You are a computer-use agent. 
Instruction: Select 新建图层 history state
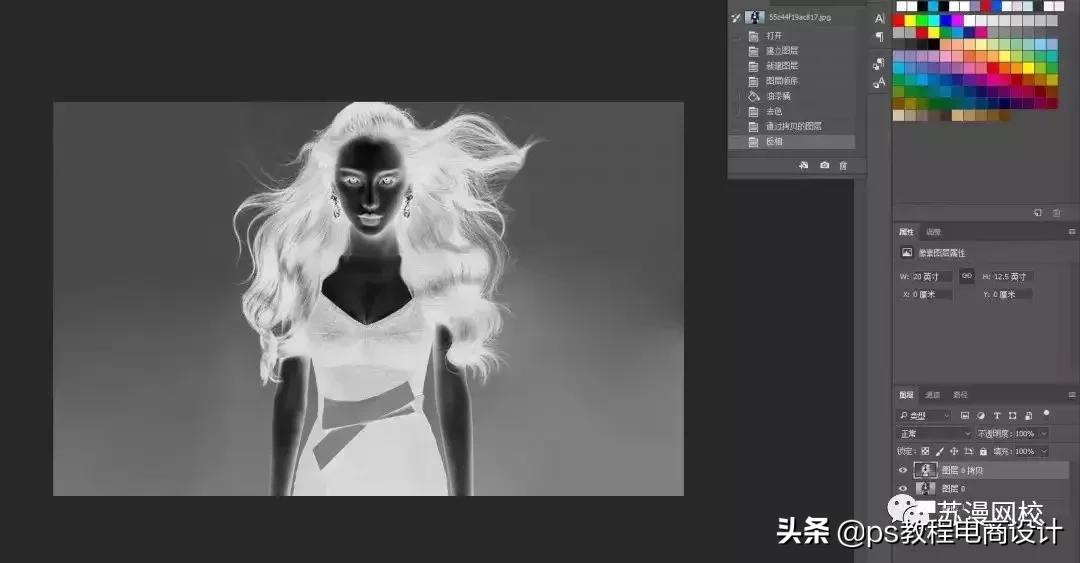[x=792, y=66]
